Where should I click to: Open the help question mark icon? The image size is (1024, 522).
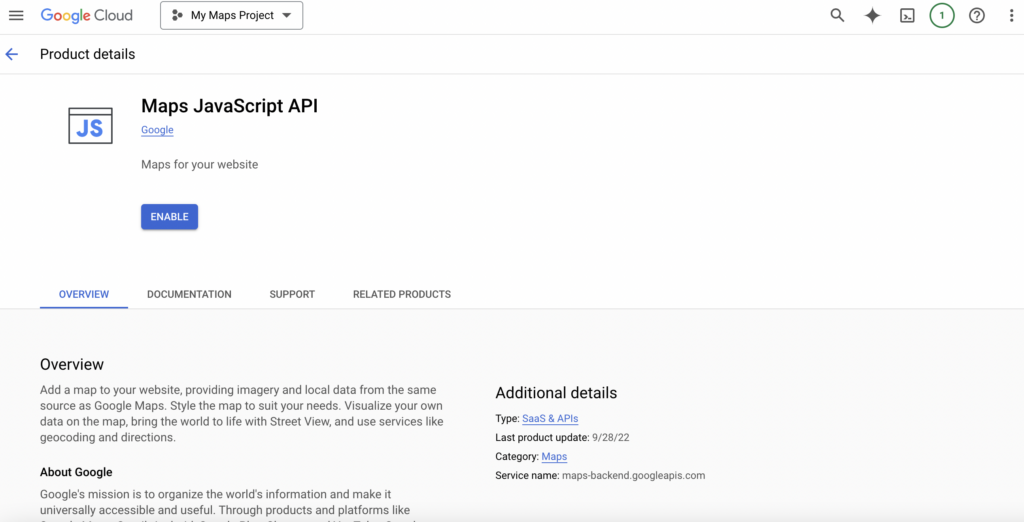pyautogui.click(x=976, y=16)
